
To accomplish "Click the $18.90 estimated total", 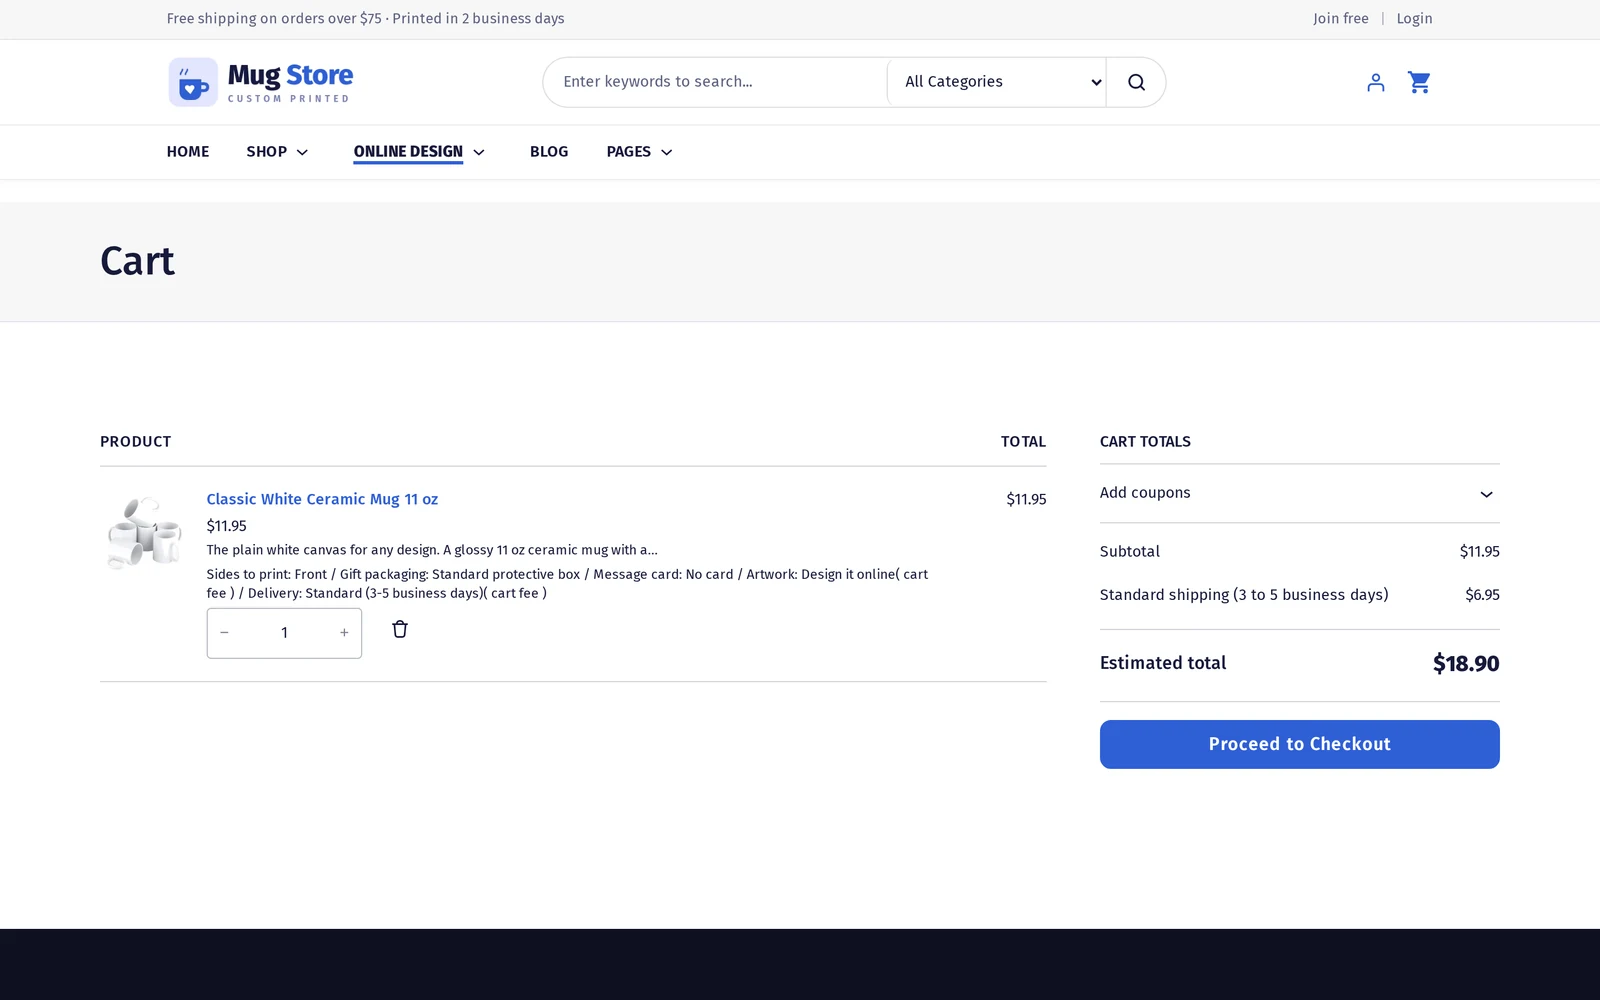I will click(1465, 664).
